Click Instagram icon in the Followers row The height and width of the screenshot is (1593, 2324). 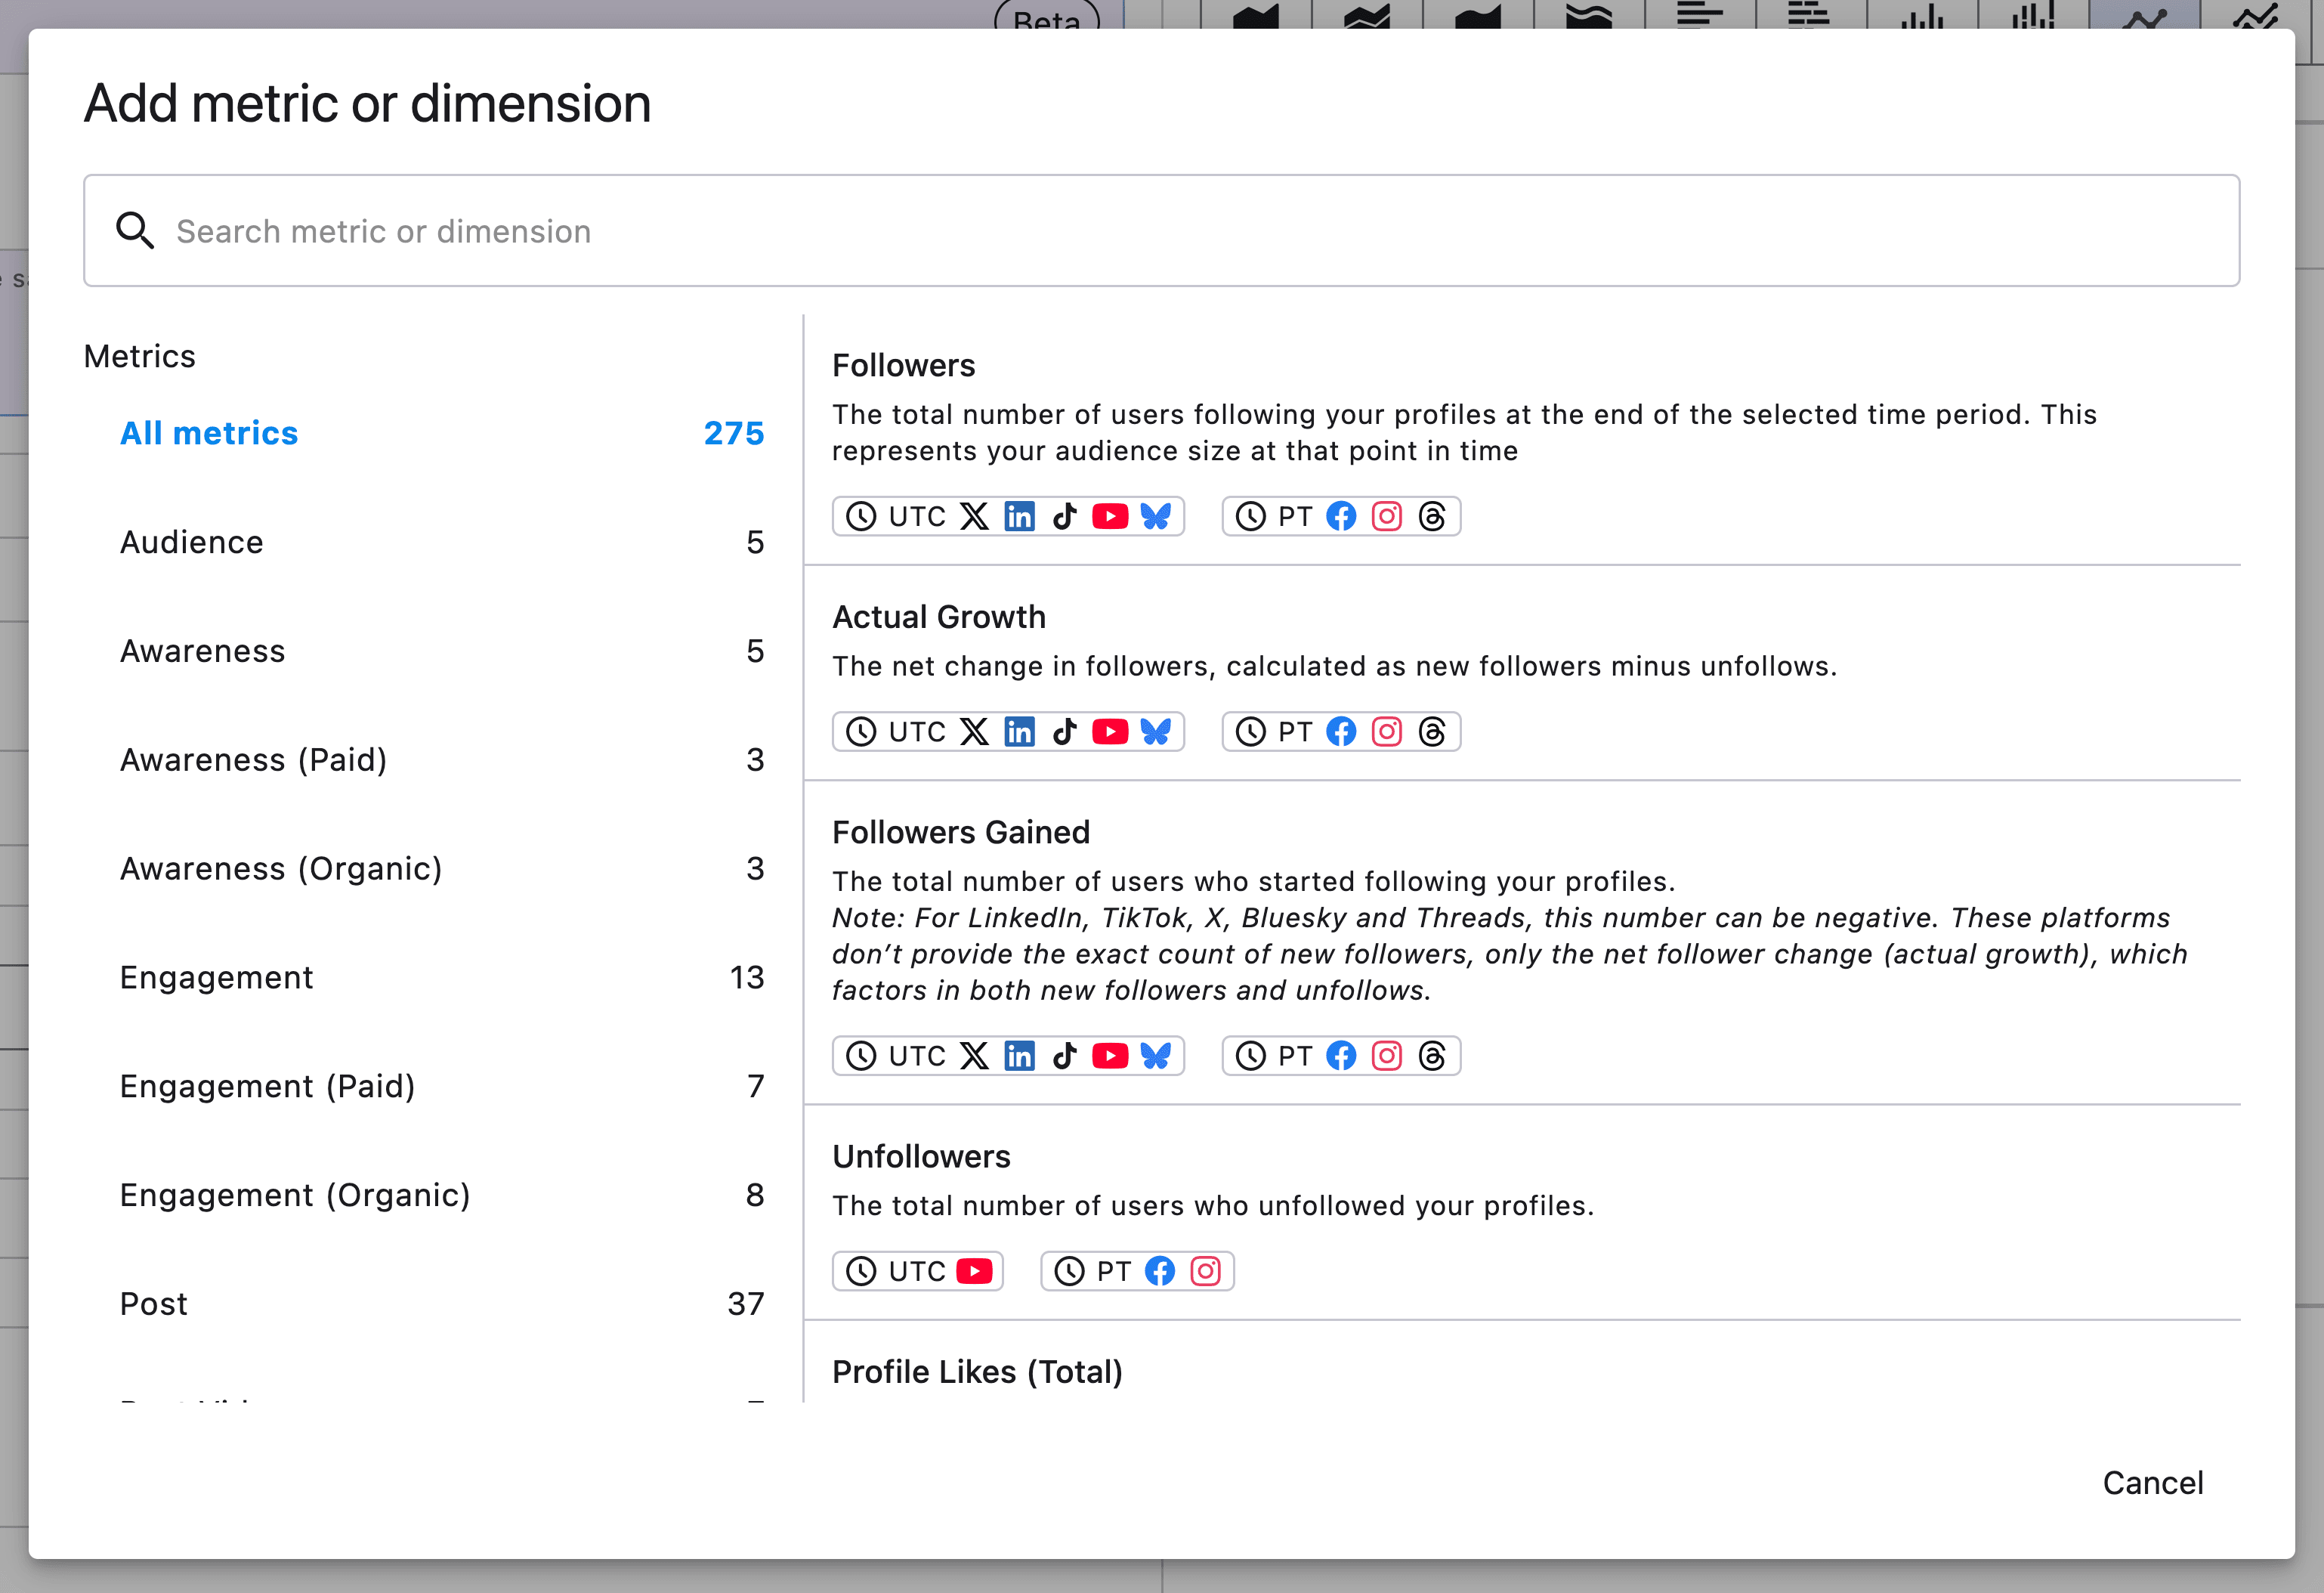click(x=1387, y=517)
